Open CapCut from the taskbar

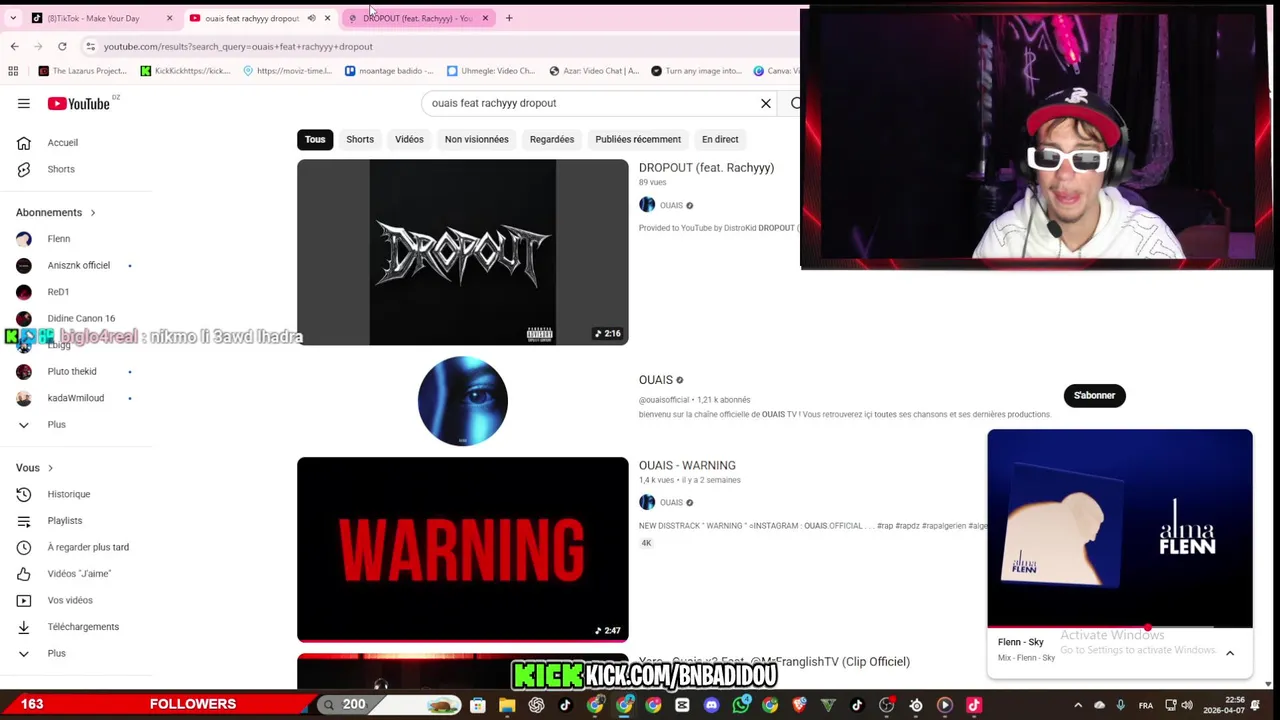tap(682, 705)
